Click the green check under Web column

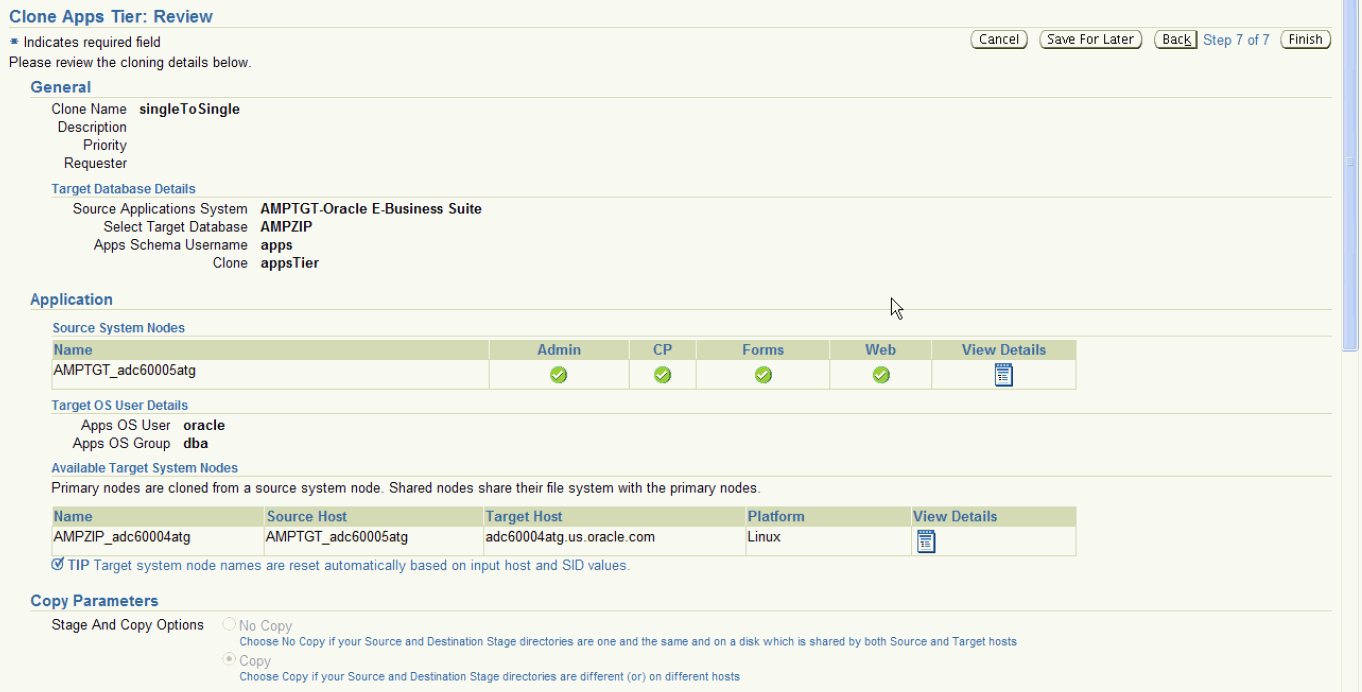[881, 375]
